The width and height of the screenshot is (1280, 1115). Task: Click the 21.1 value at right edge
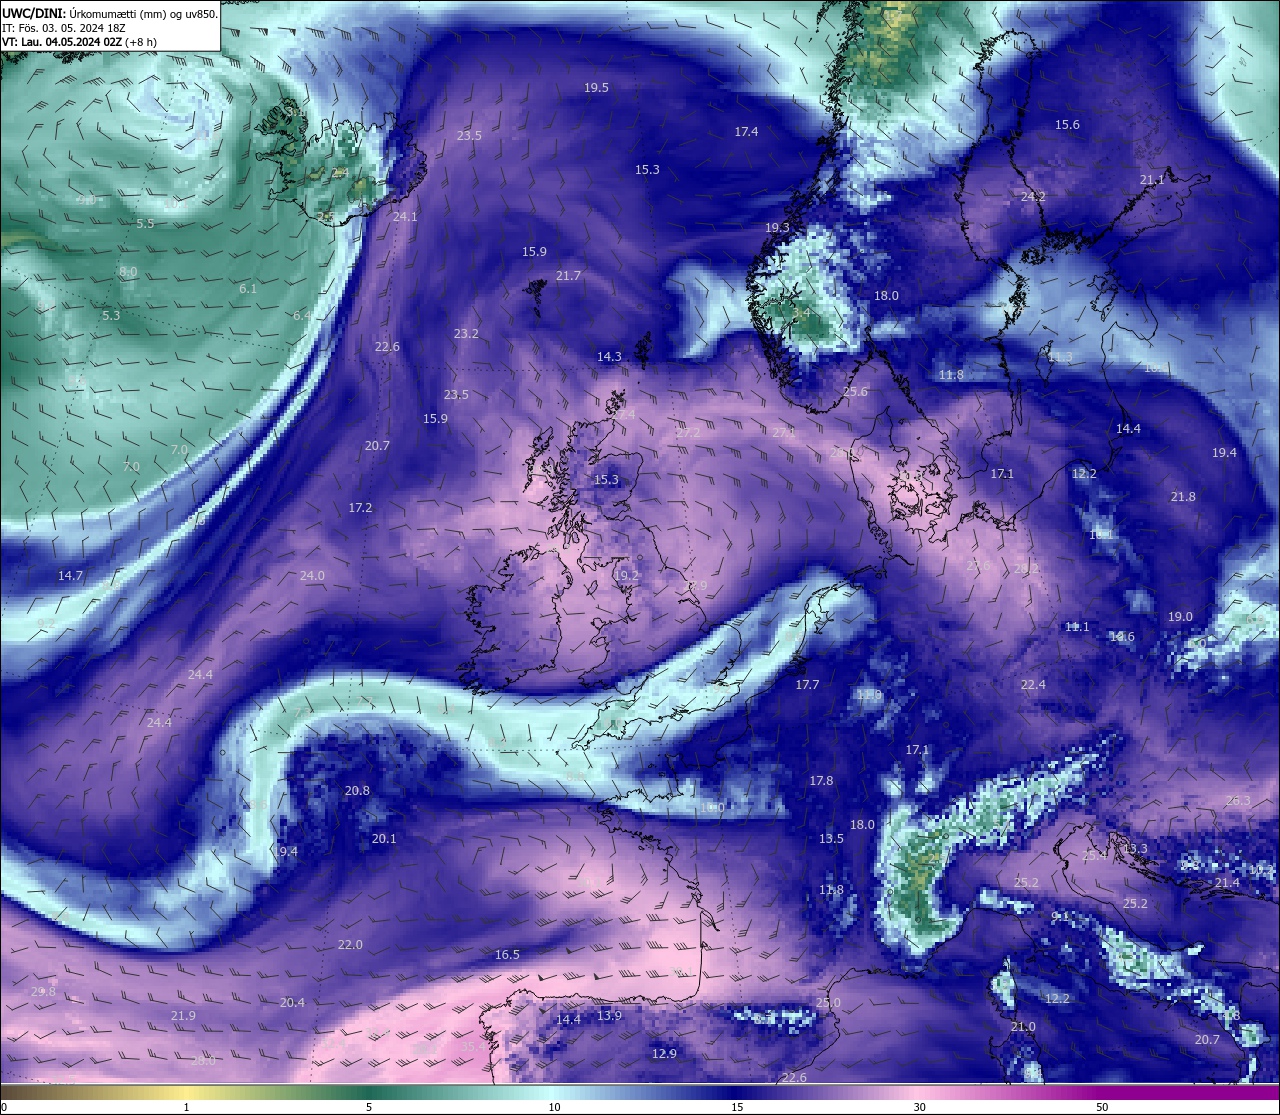tap(1152, 180)
